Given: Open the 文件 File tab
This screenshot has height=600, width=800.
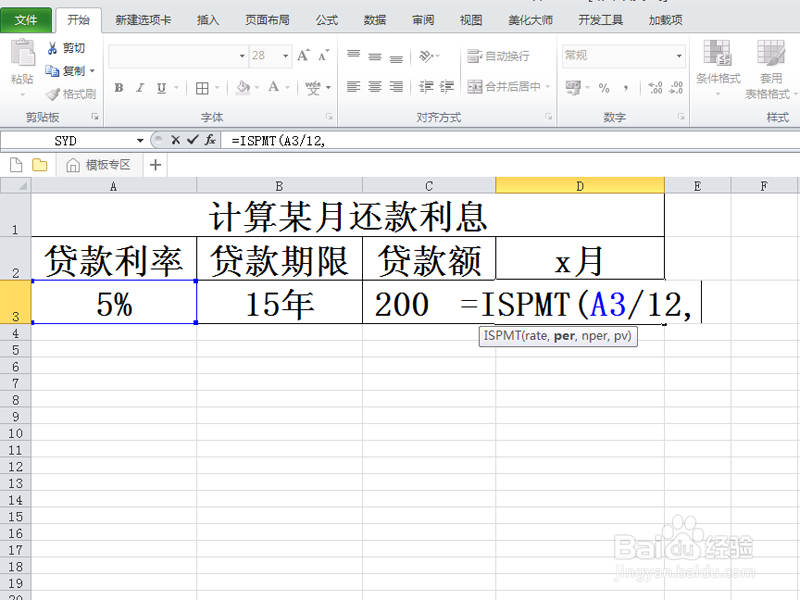Looking at the screenshot, I should pos(26,20).
